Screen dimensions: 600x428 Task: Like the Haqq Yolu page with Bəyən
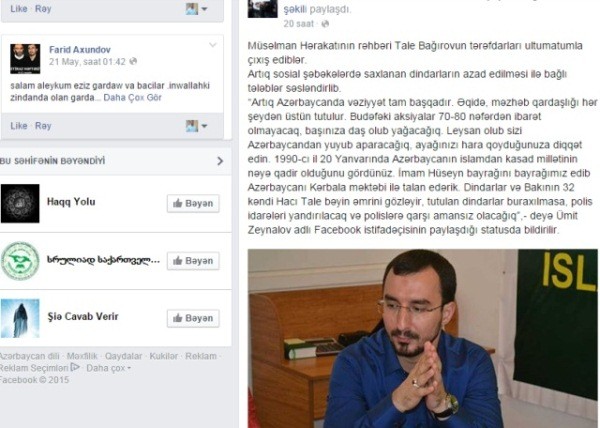tap(193, 203)
